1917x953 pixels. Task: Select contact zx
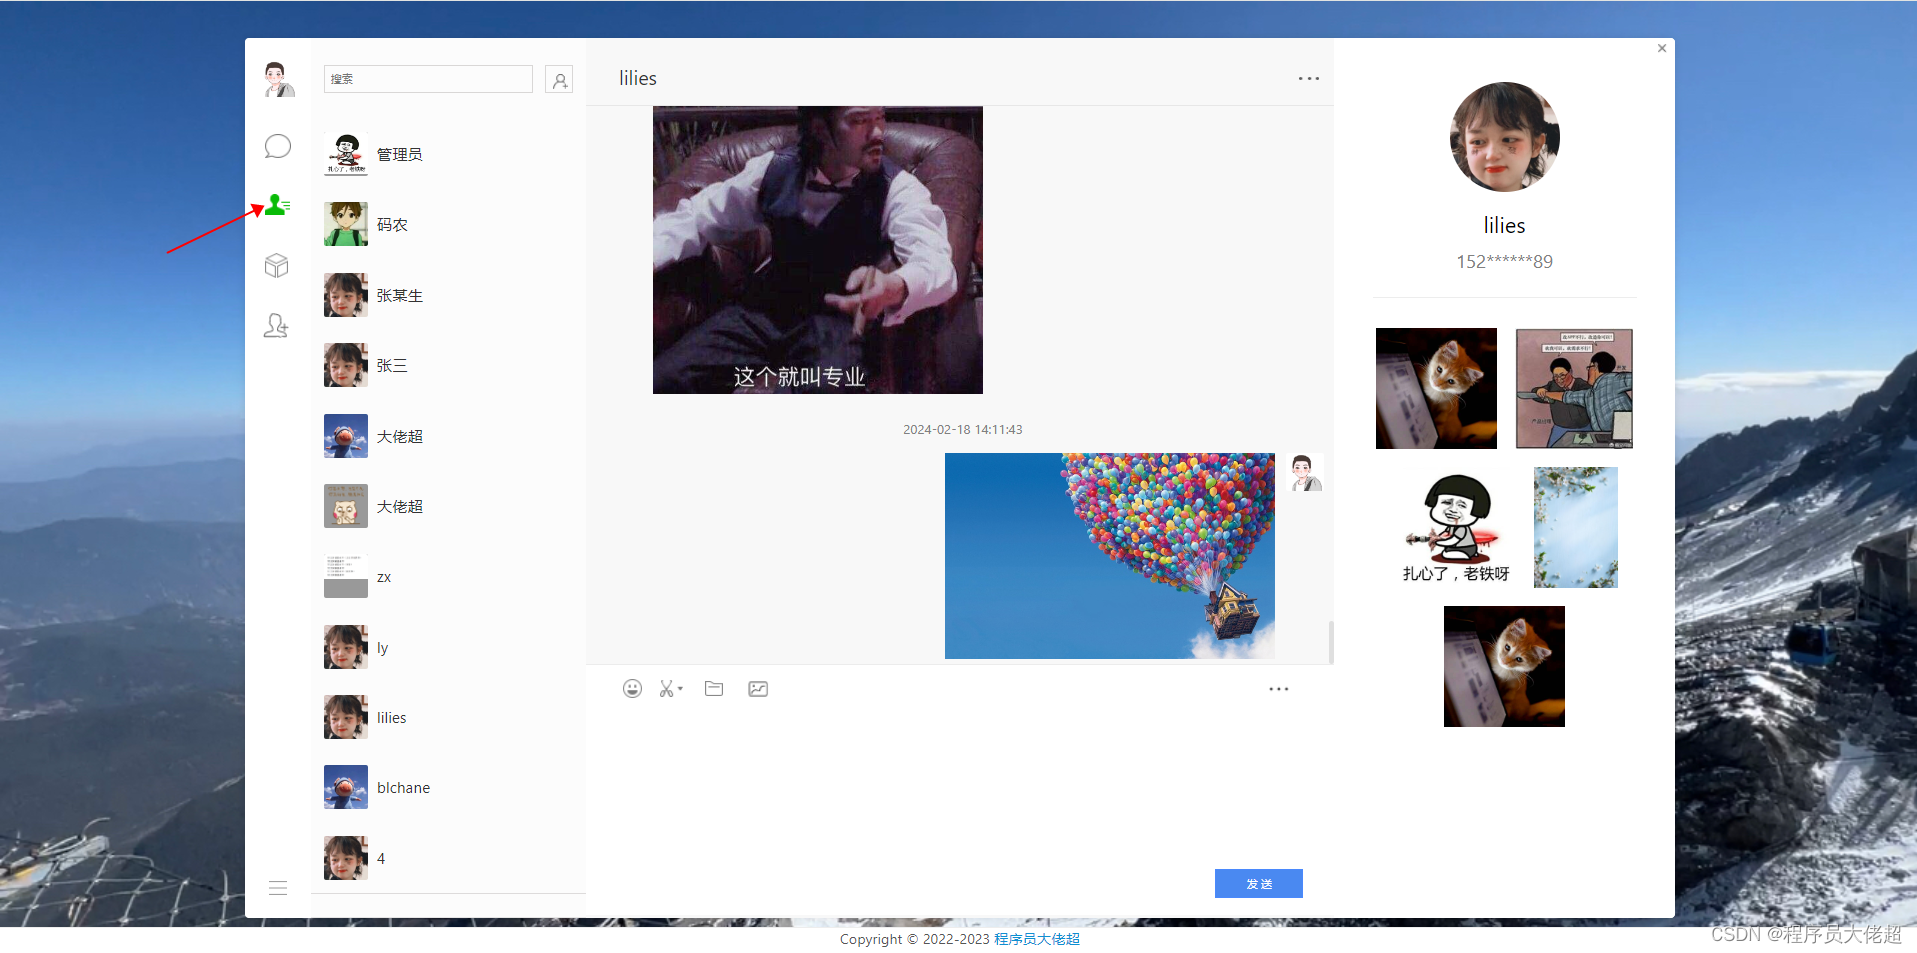click(448, 577)
